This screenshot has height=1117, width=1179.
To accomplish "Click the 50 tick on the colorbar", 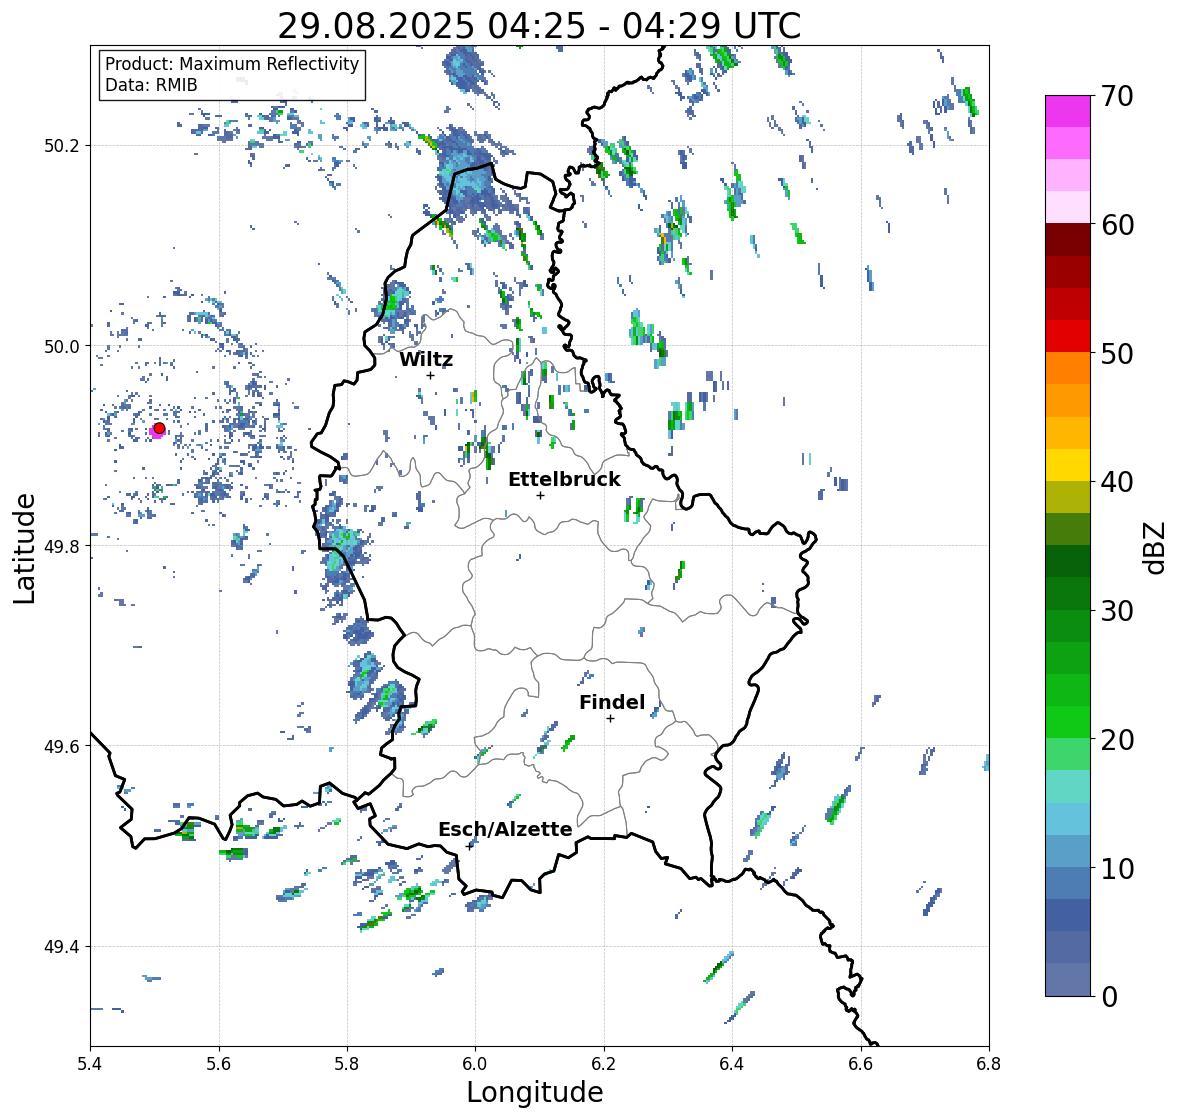I will click(1117, 353).
